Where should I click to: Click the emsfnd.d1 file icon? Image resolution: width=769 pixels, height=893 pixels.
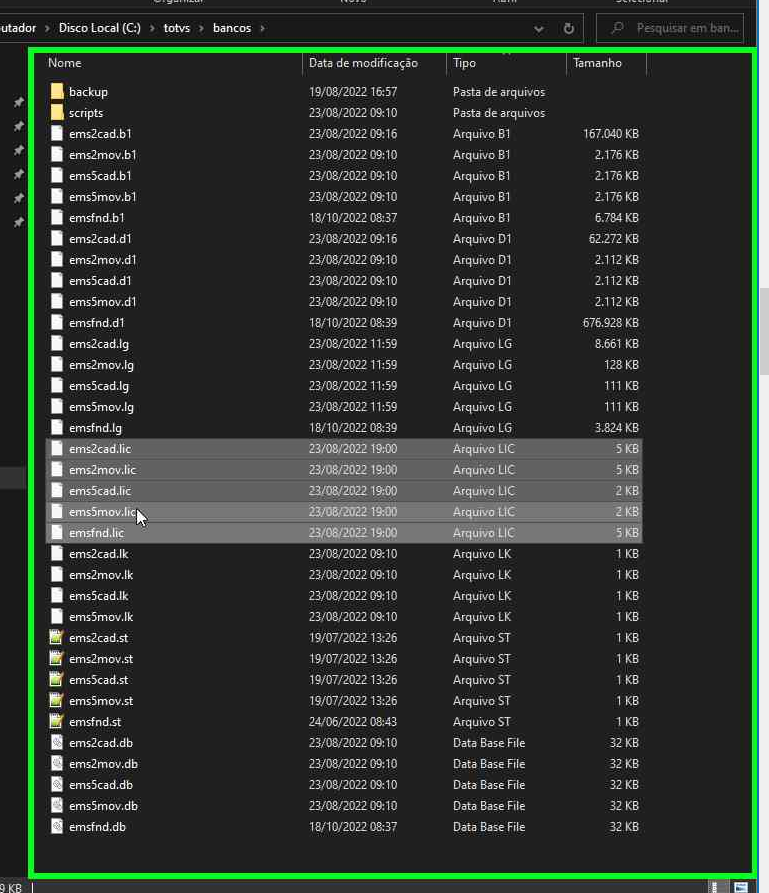coord(57,322)
